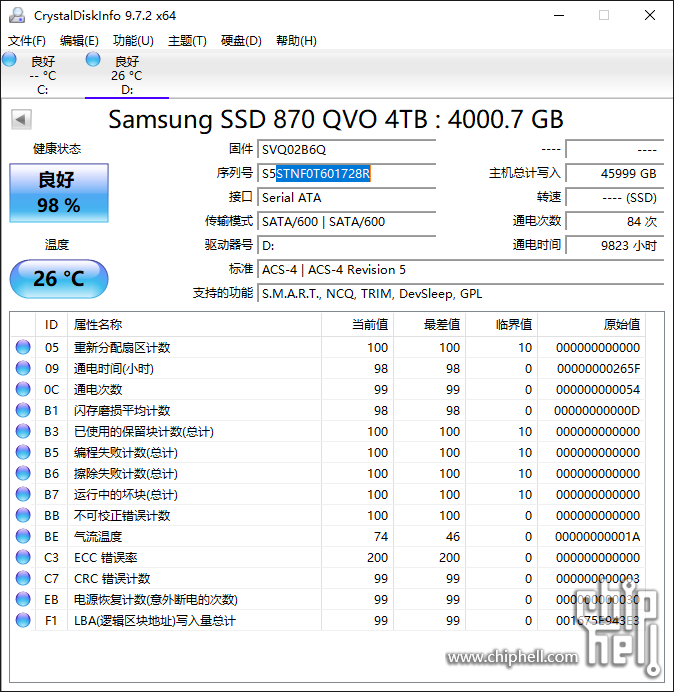Click the 最差值 column header

429,325
